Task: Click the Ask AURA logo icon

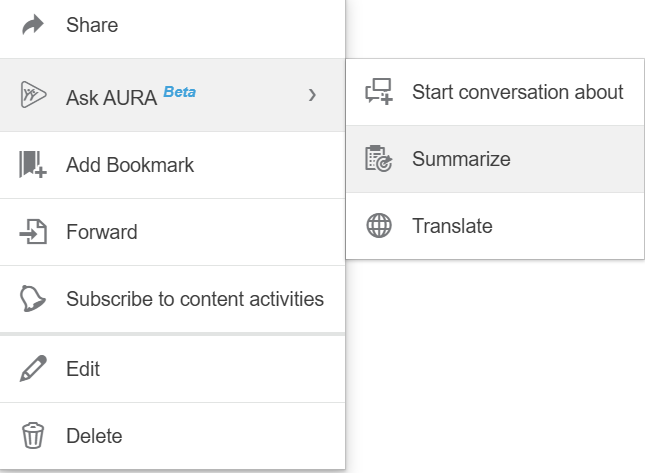Action: (x=33, y=95)
